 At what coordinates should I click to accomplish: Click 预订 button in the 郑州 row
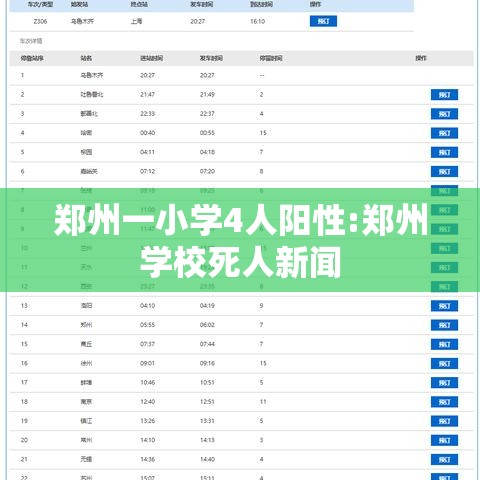[x=444, y=325]
